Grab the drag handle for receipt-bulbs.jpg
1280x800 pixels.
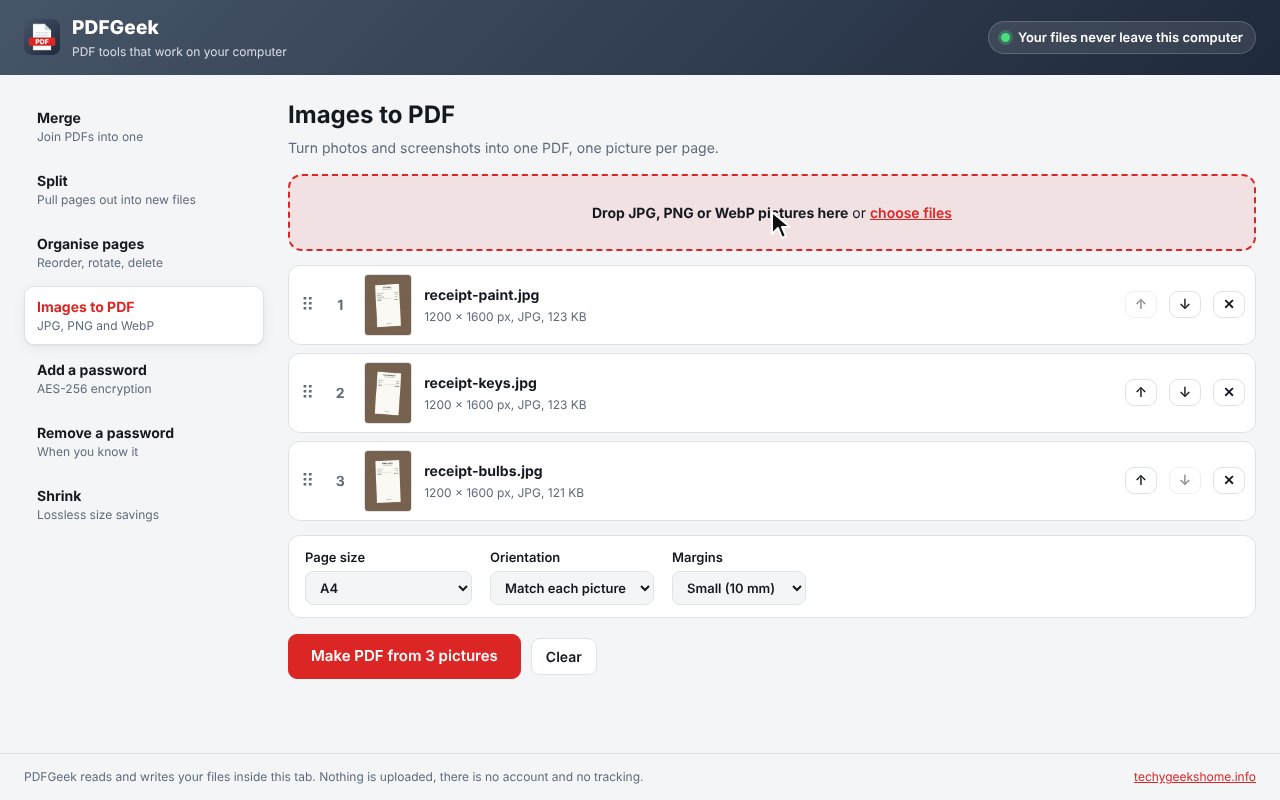[308, 480]
